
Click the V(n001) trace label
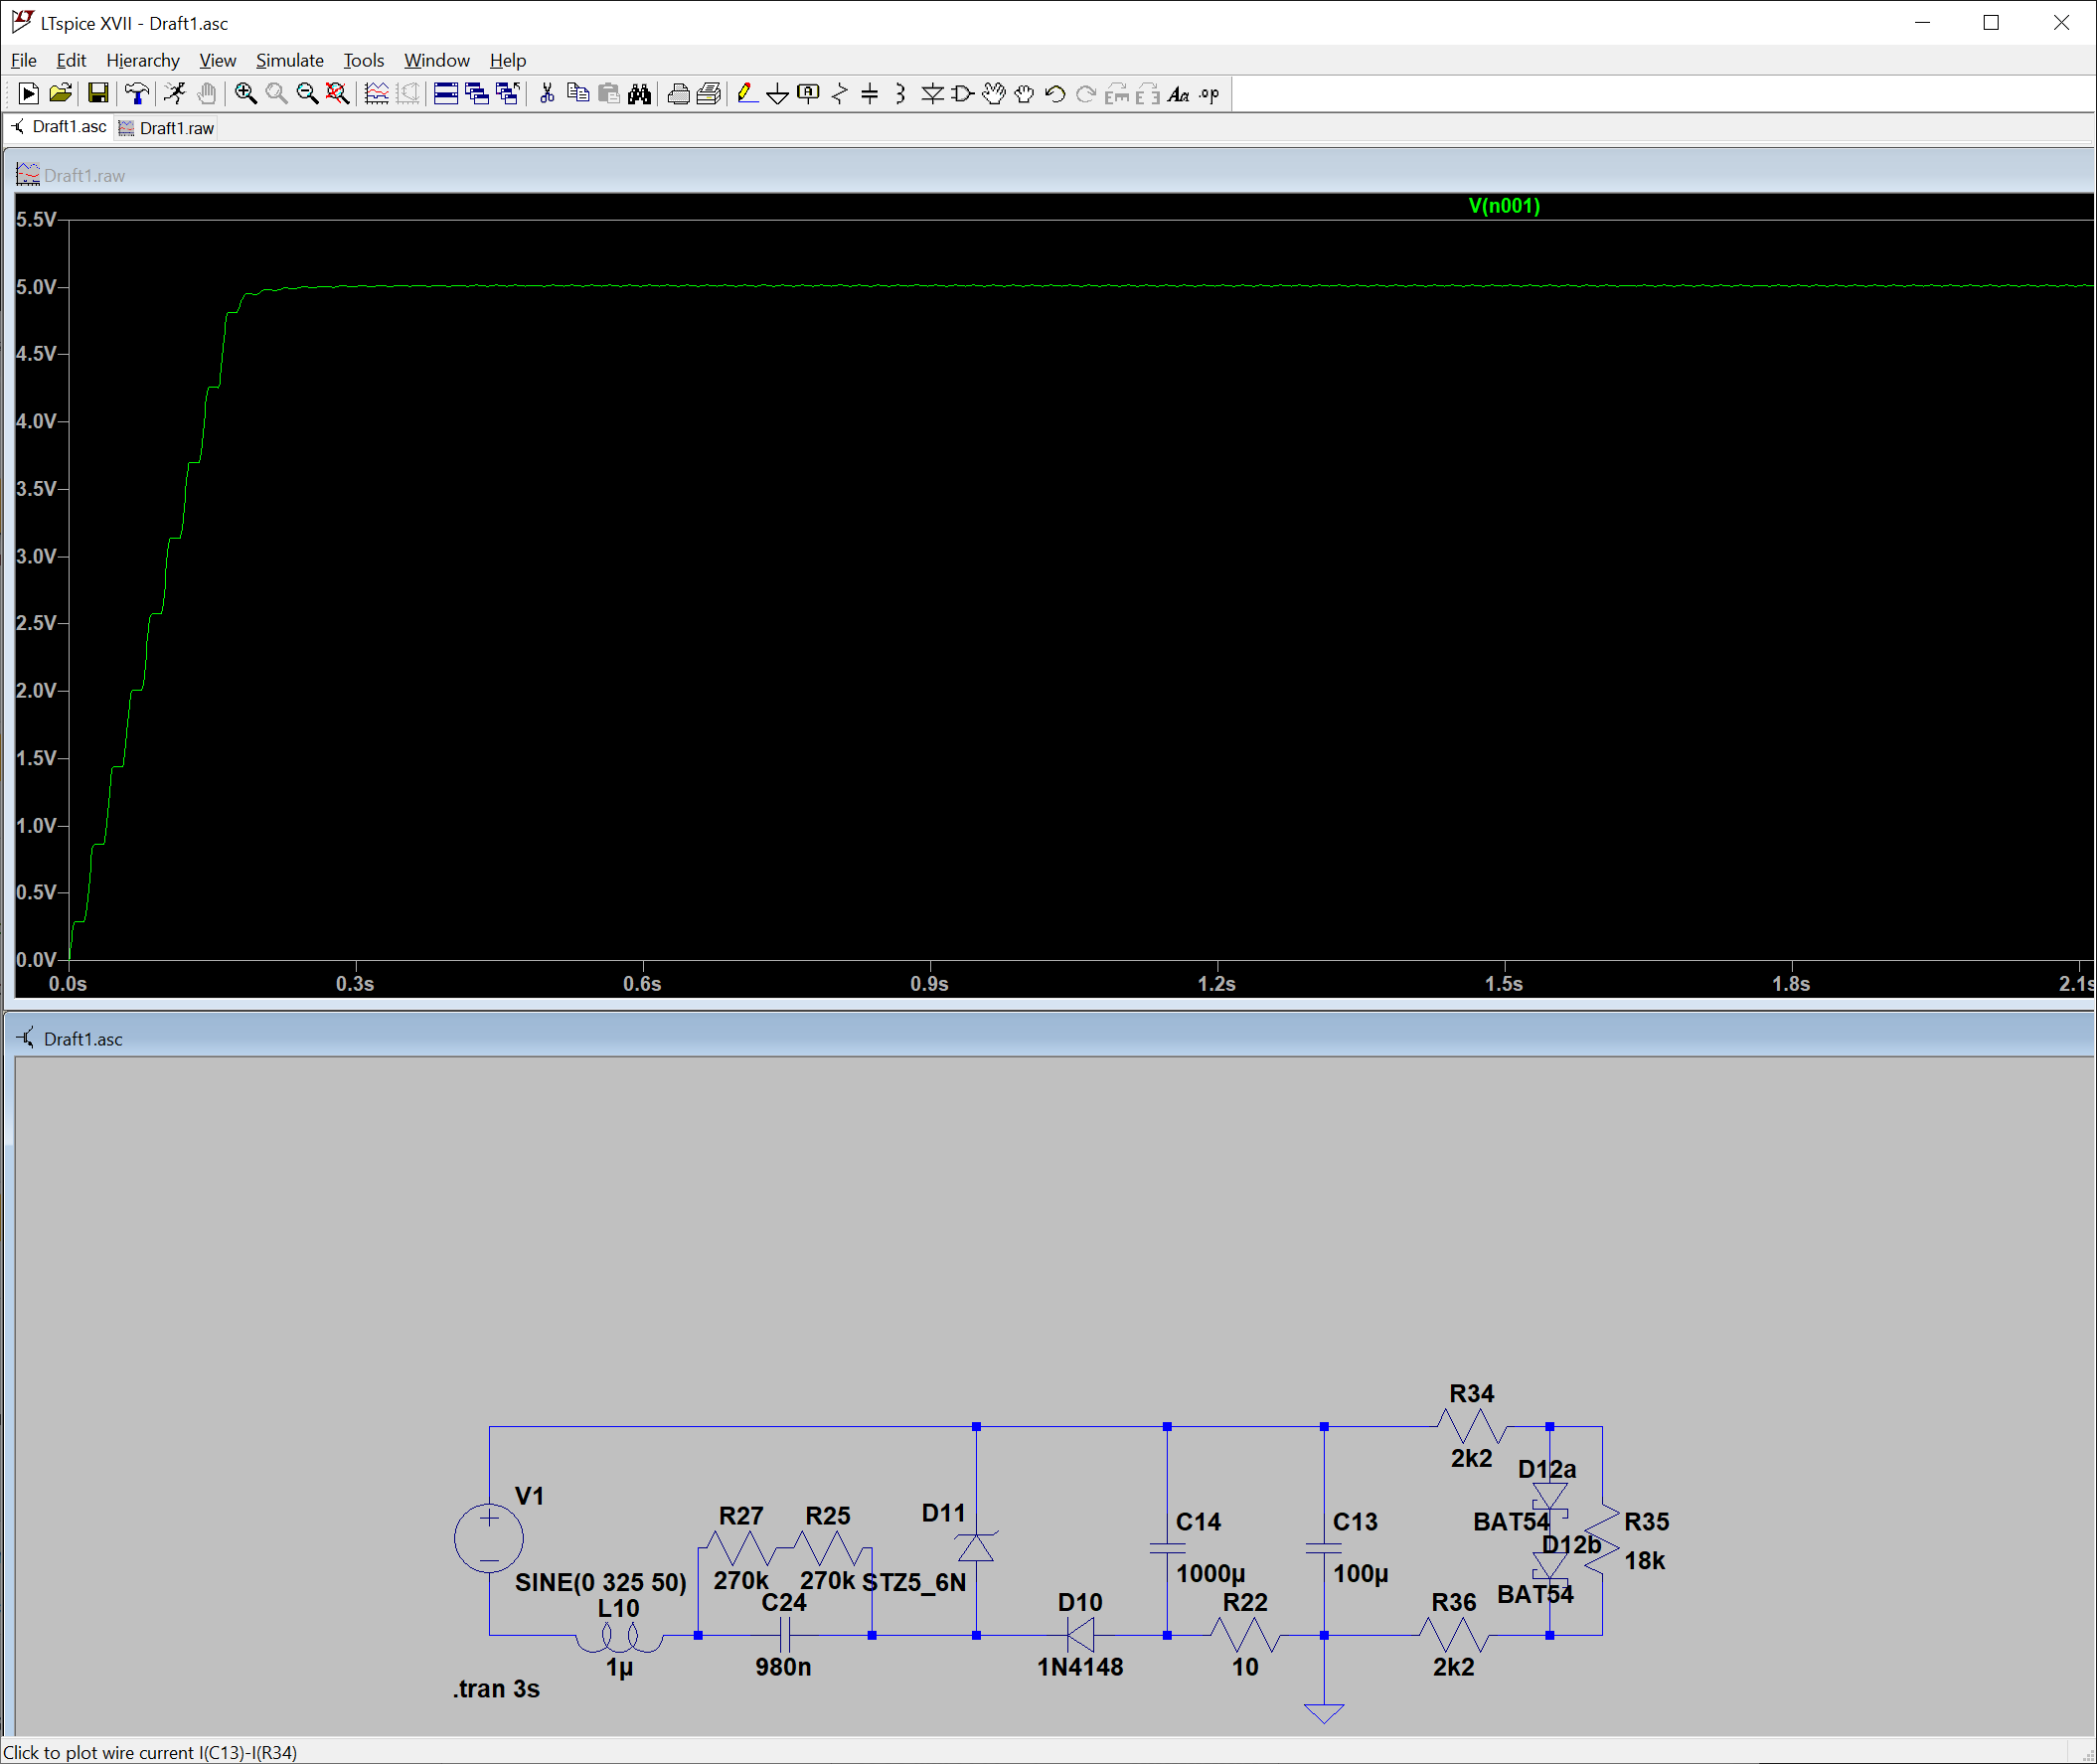[x=1503, y=206]
